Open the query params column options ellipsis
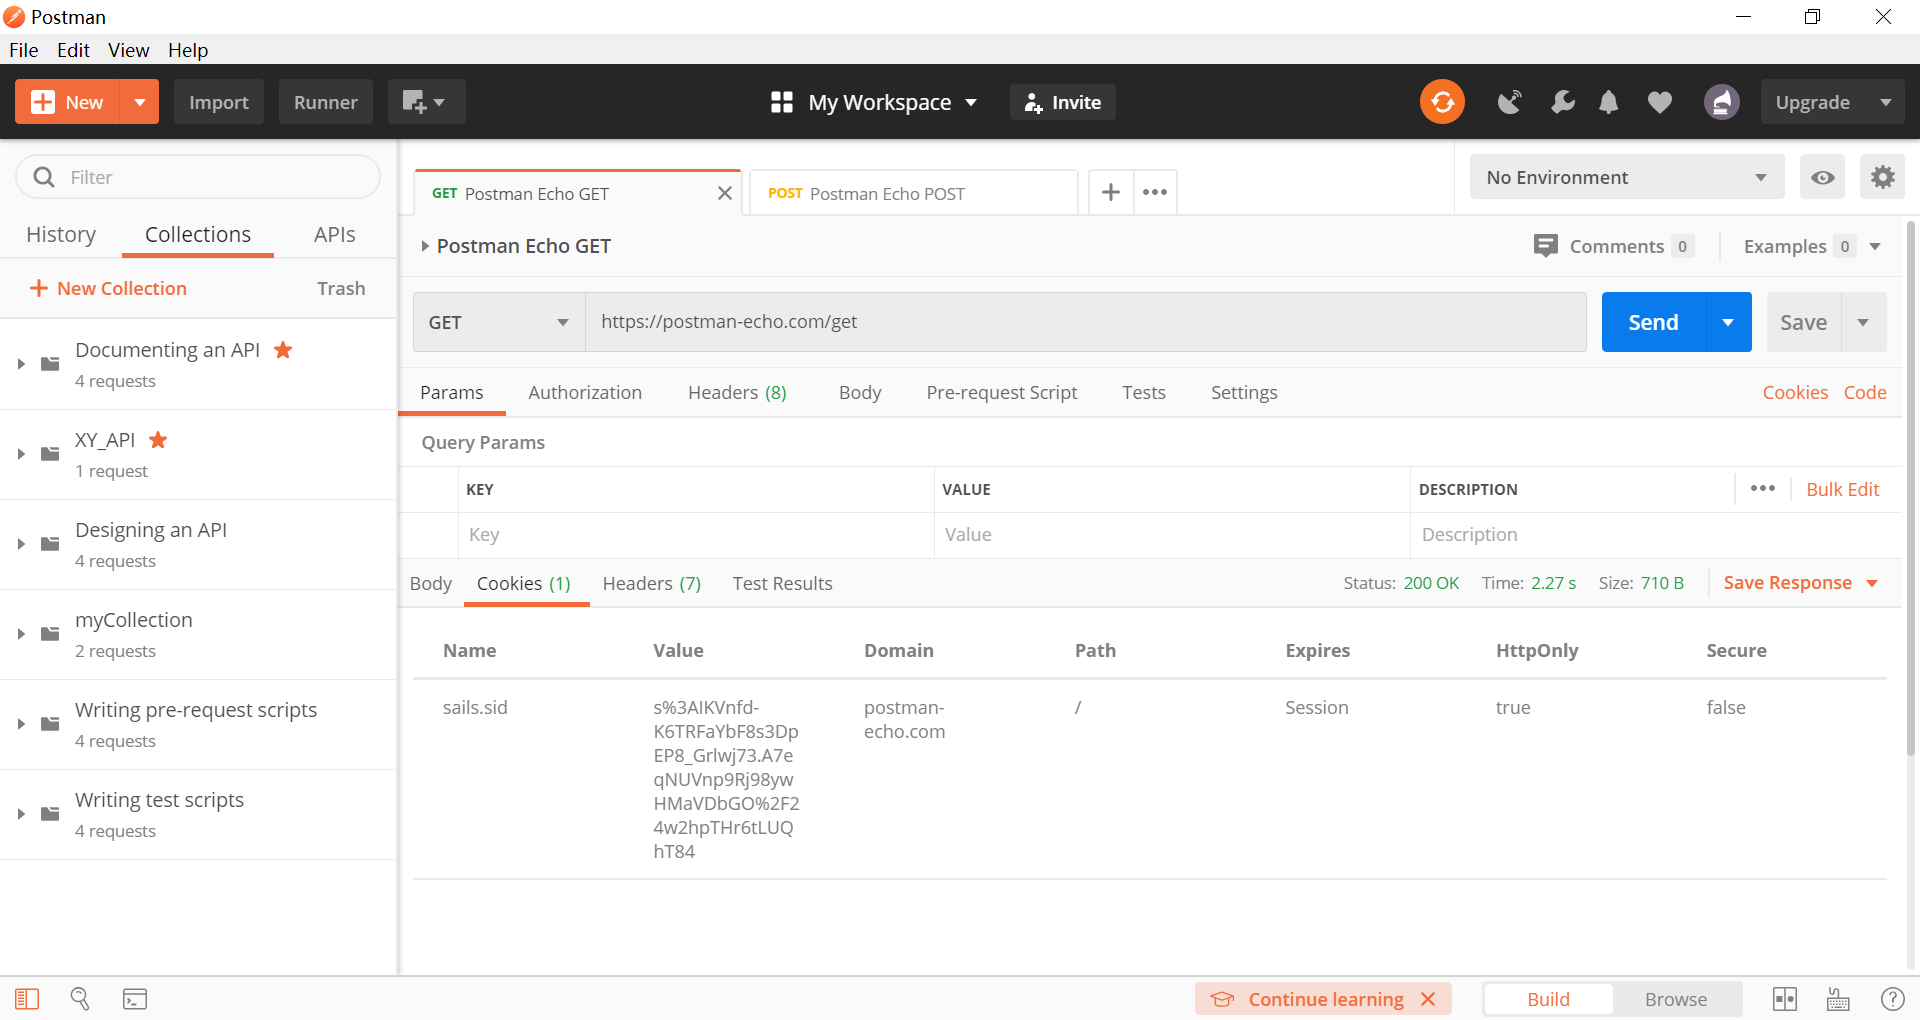This screenshot has height=1020, width=1920. 1763,488
